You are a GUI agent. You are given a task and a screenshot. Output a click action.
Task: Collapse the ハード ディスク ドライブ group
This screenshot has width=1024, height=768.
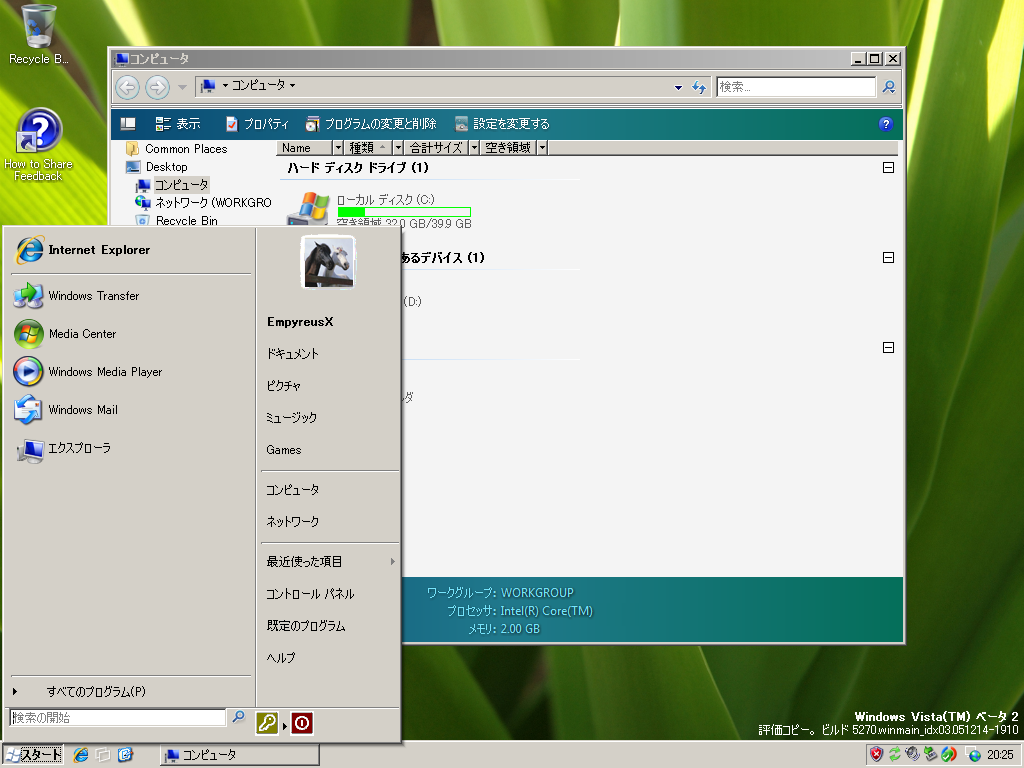888,168
